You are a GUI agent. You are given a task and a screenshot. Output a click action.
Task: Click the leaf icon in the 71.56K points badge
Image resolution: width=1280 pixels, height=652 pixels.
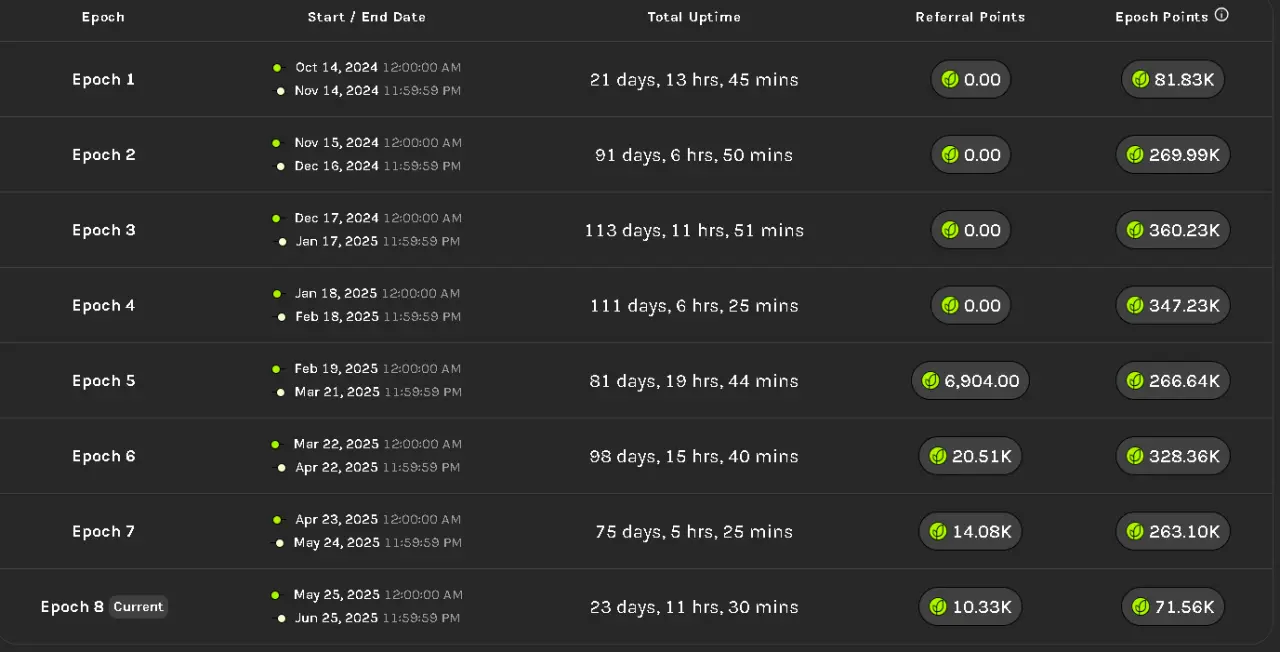tap(1141, 607)
